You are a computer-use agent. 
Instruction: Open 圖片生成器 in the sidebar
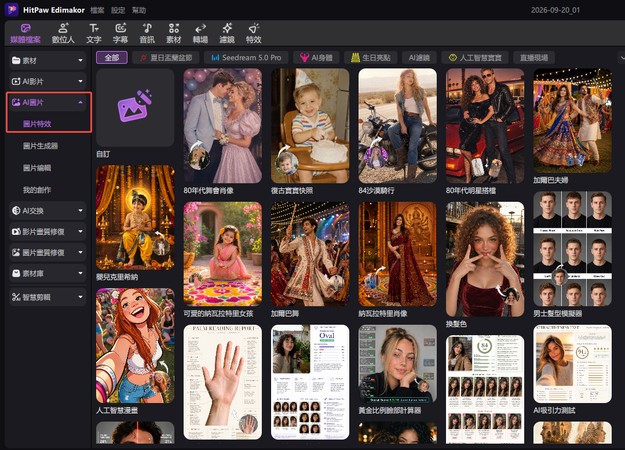click(x=40, y=146)
